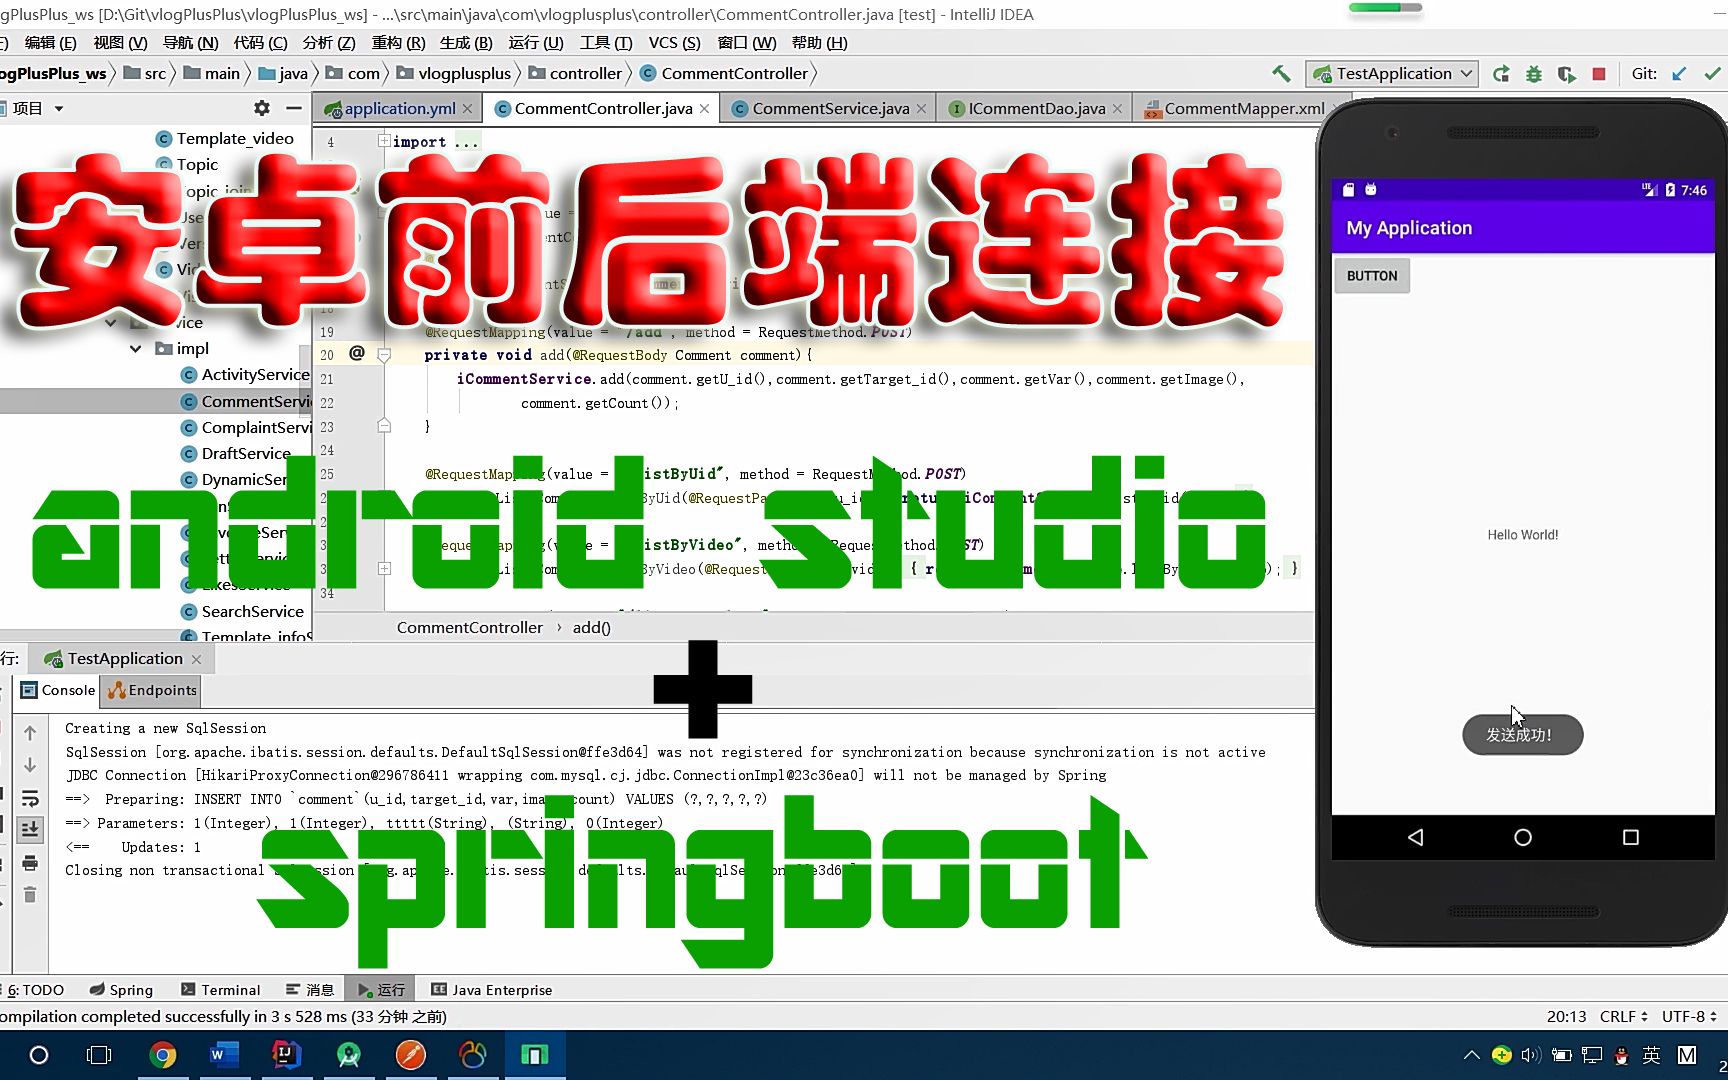Open the 帮助 (H) menu
The image size is (1728, 1080).
click(819, 43)
